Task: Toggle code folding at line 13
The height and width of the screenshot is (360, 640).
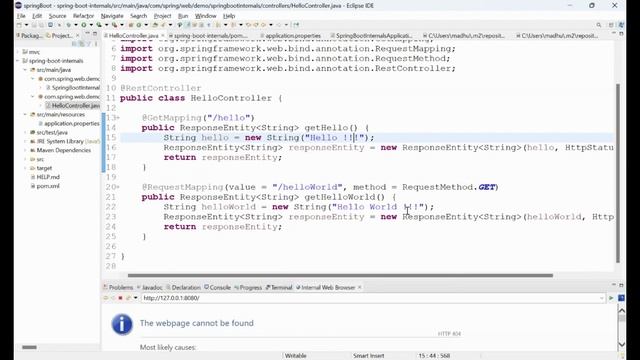Action: [x=119, y=118]
